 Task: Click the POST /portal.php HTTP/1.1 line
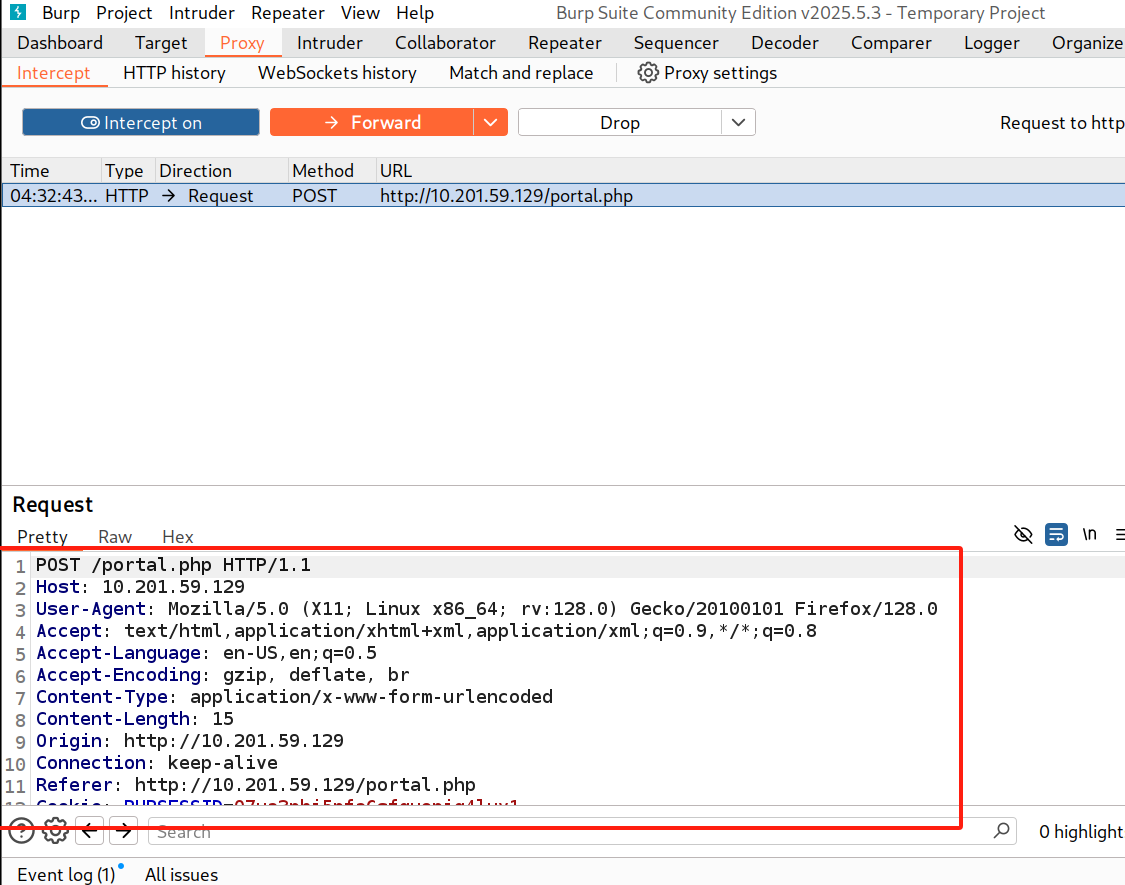pyautogui.click(x=174, y=566)
